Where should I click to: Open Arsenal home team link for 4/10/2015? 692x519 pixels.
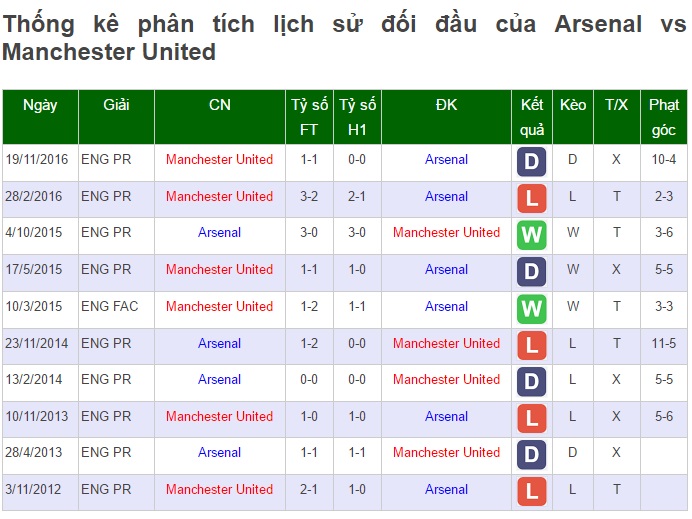(x=219, y=233)
